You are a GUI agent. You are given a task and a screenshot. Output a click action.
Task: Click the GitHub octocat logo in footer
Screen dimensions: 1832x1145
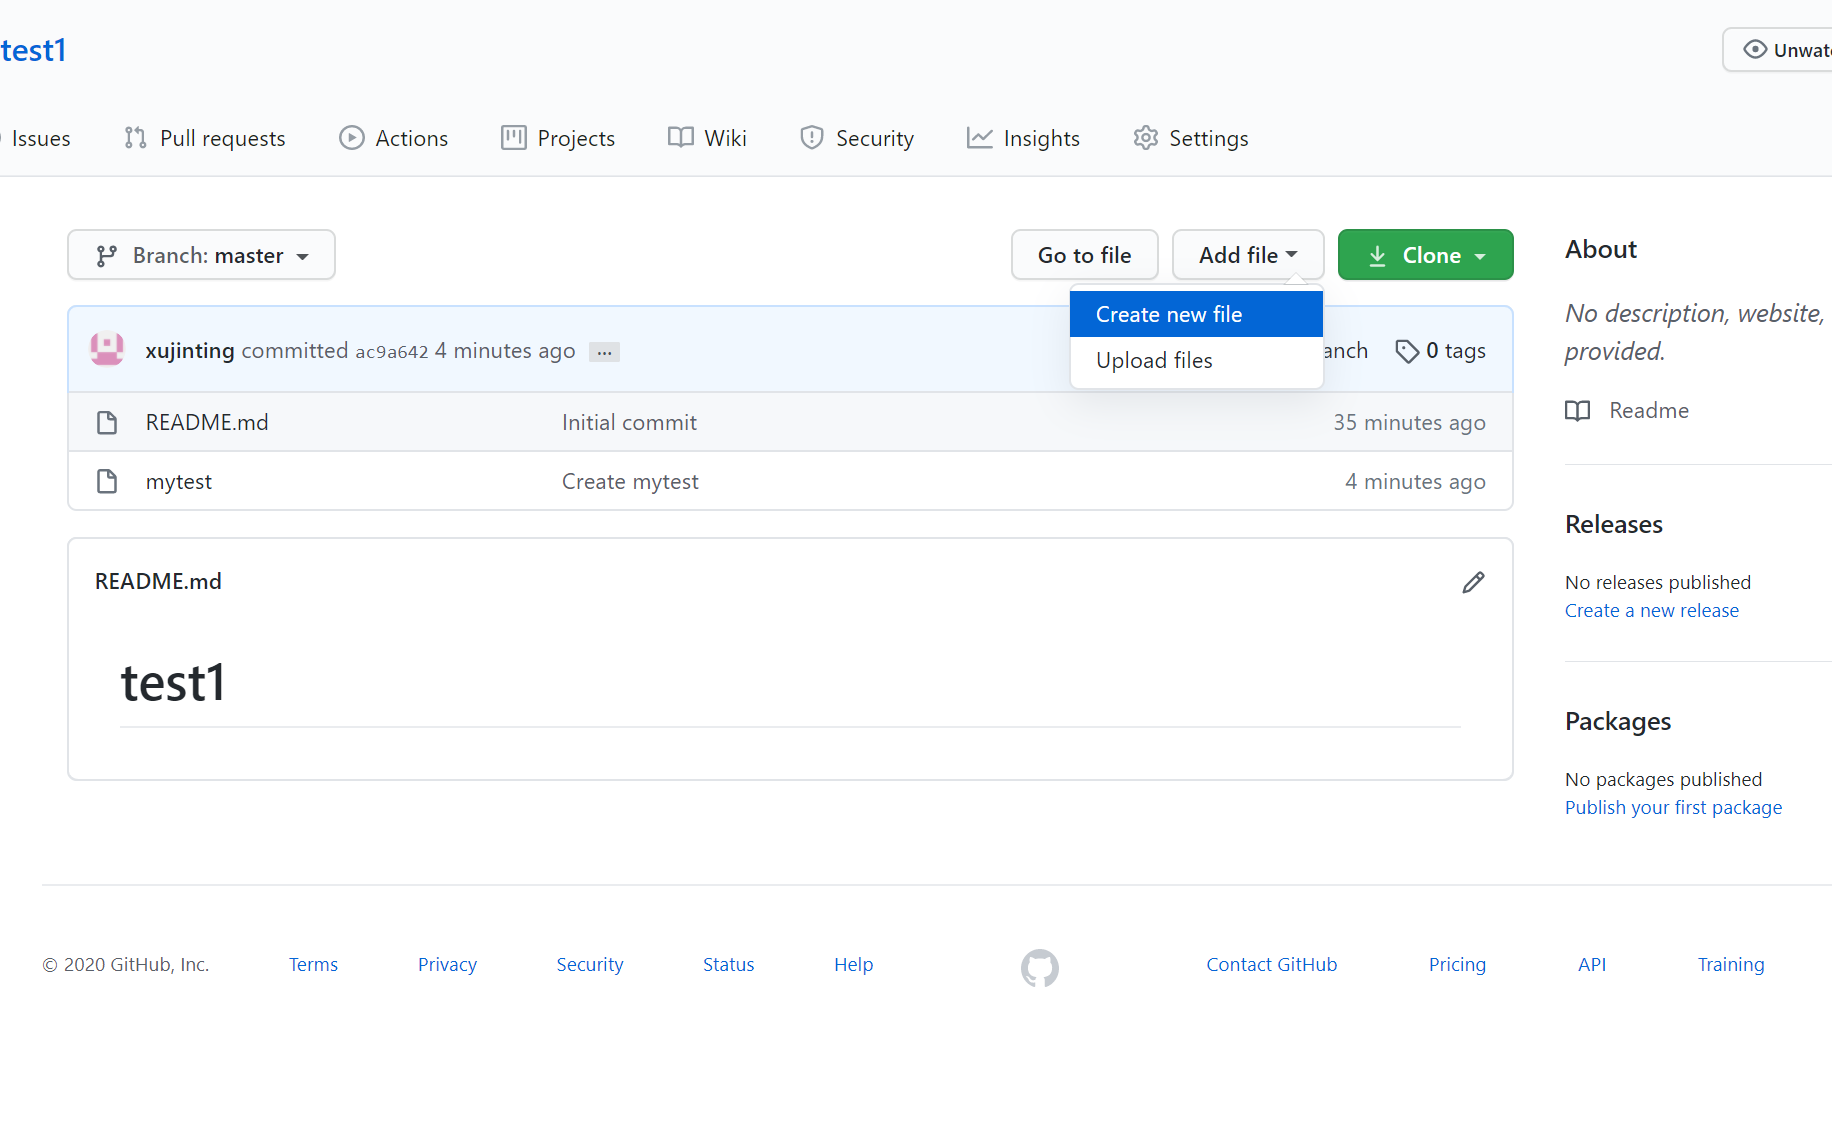(x=1040, y=967)
